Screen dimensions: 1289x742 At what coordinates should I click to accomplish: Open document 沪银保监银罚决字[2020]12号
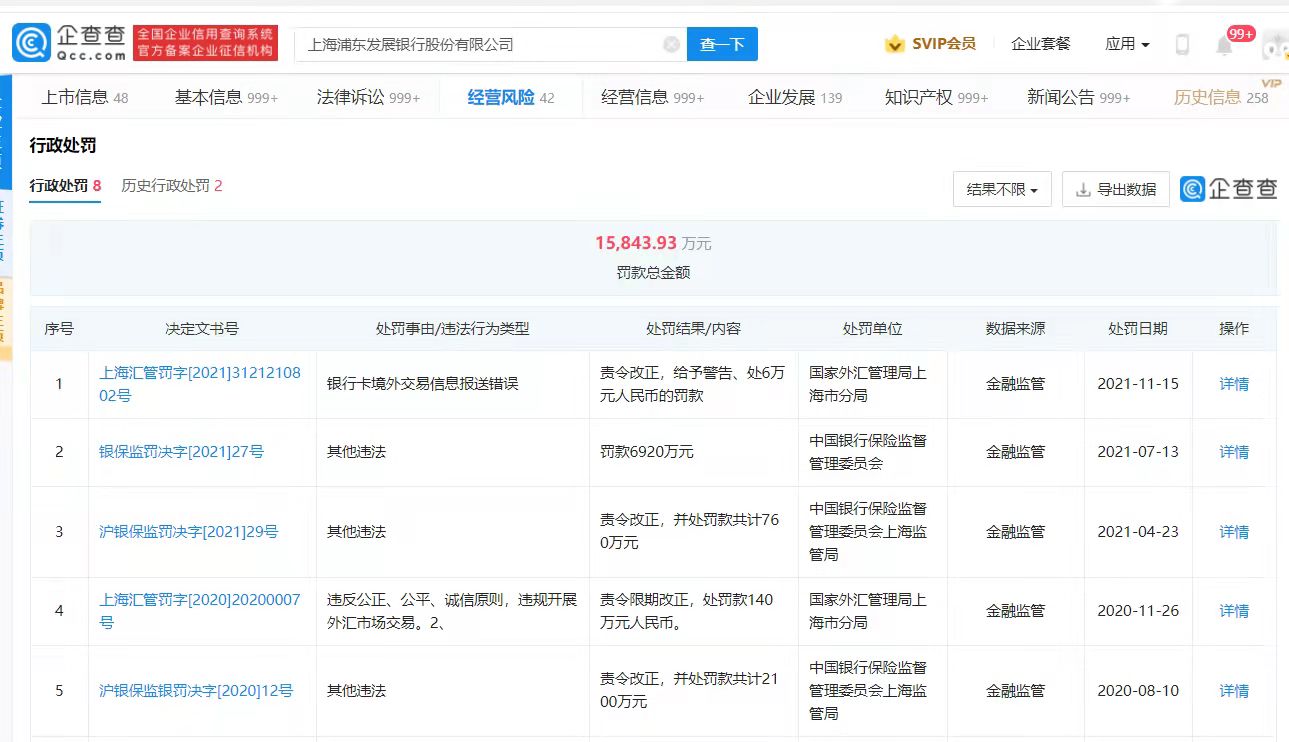pos(196,691)
